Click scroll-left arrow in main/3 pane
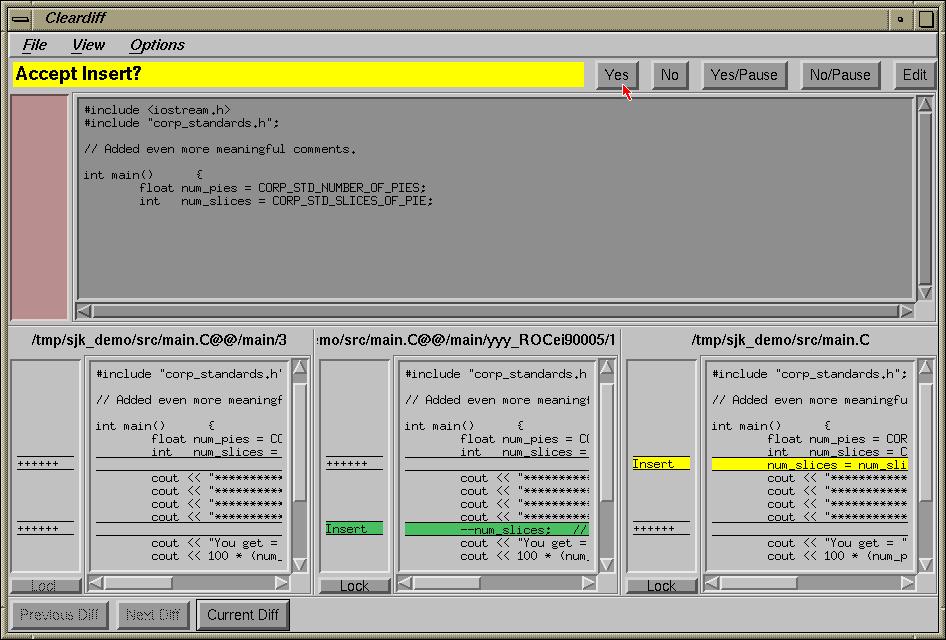The image size is (946, 640). [x=96, y=582]
